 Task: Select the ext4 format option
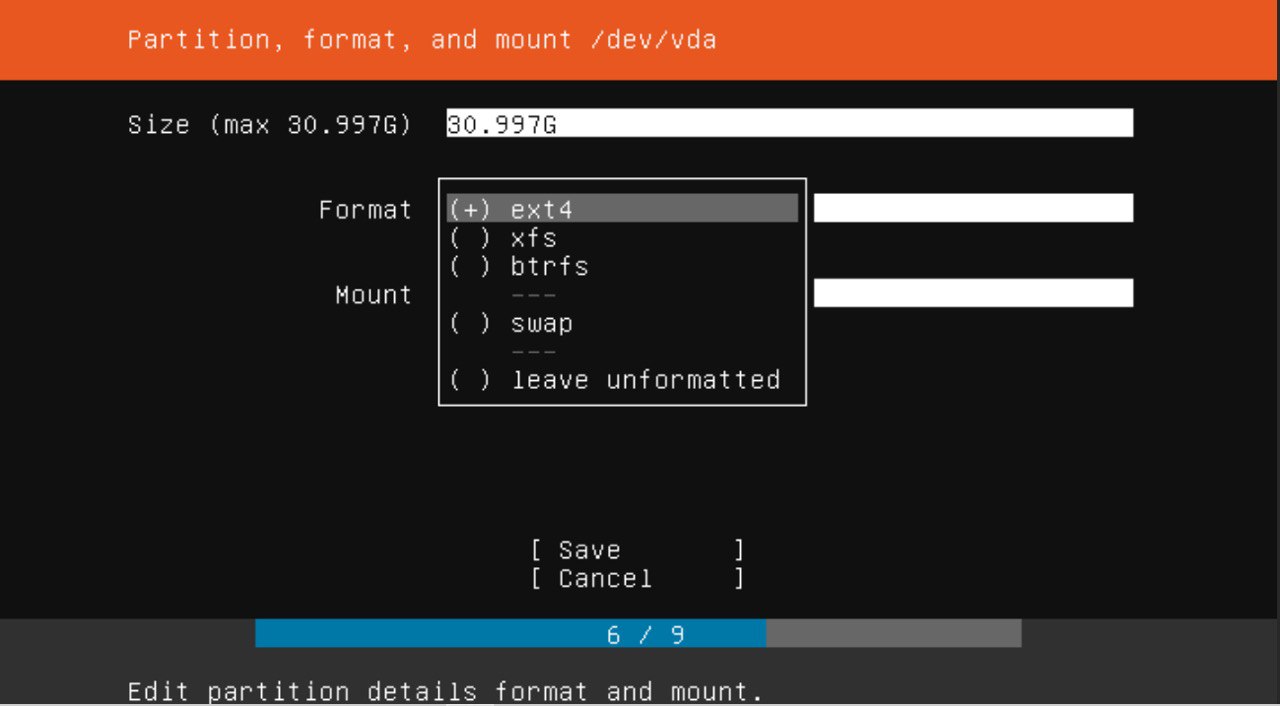pos(622,209)
